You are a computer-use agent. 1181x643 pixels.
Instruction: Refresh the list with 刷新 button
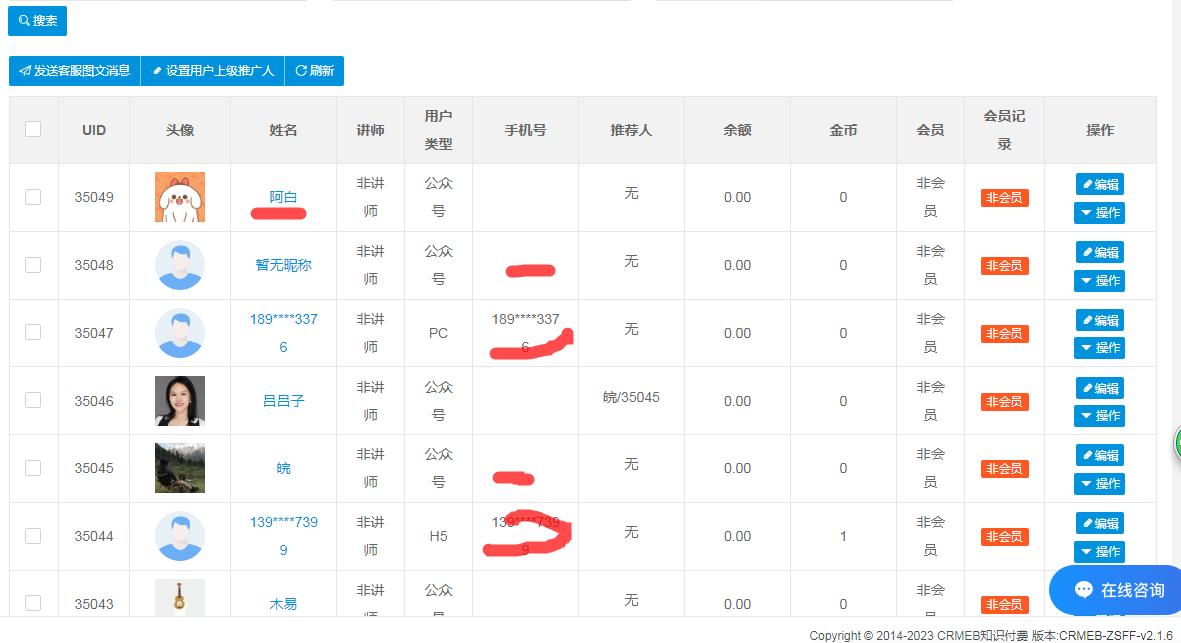coord(314,71)
